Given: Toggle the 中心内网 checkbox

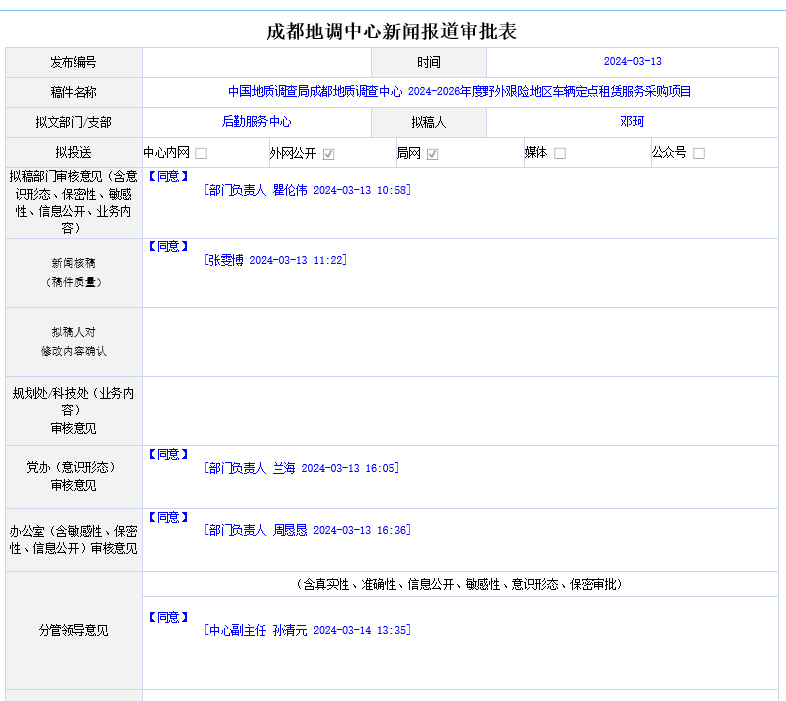Looking at the screenshot, I should point(201,153).
